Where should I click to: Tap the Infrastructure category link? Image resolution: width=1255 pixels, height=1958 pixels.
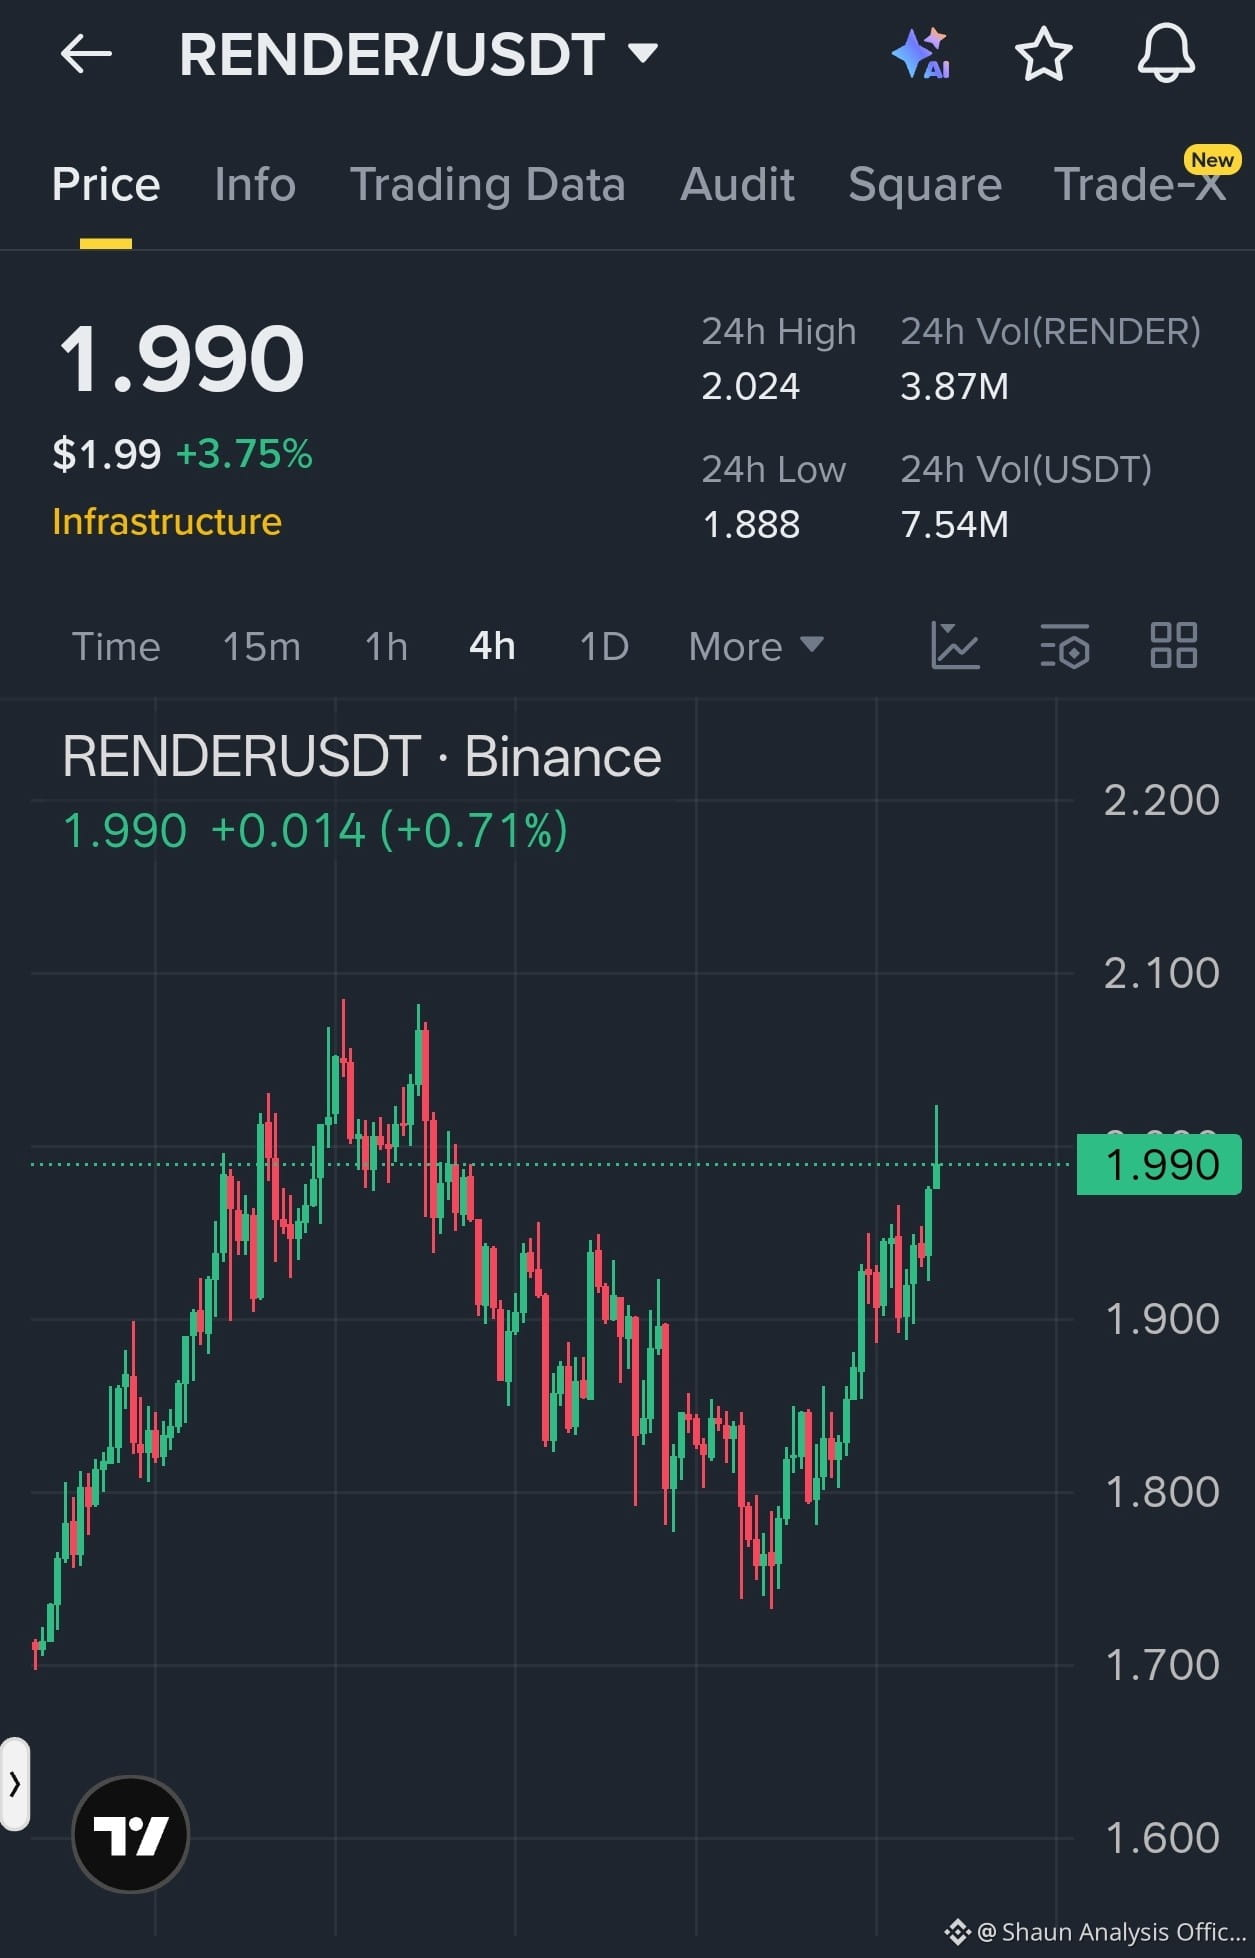click(x=167, y=522)
